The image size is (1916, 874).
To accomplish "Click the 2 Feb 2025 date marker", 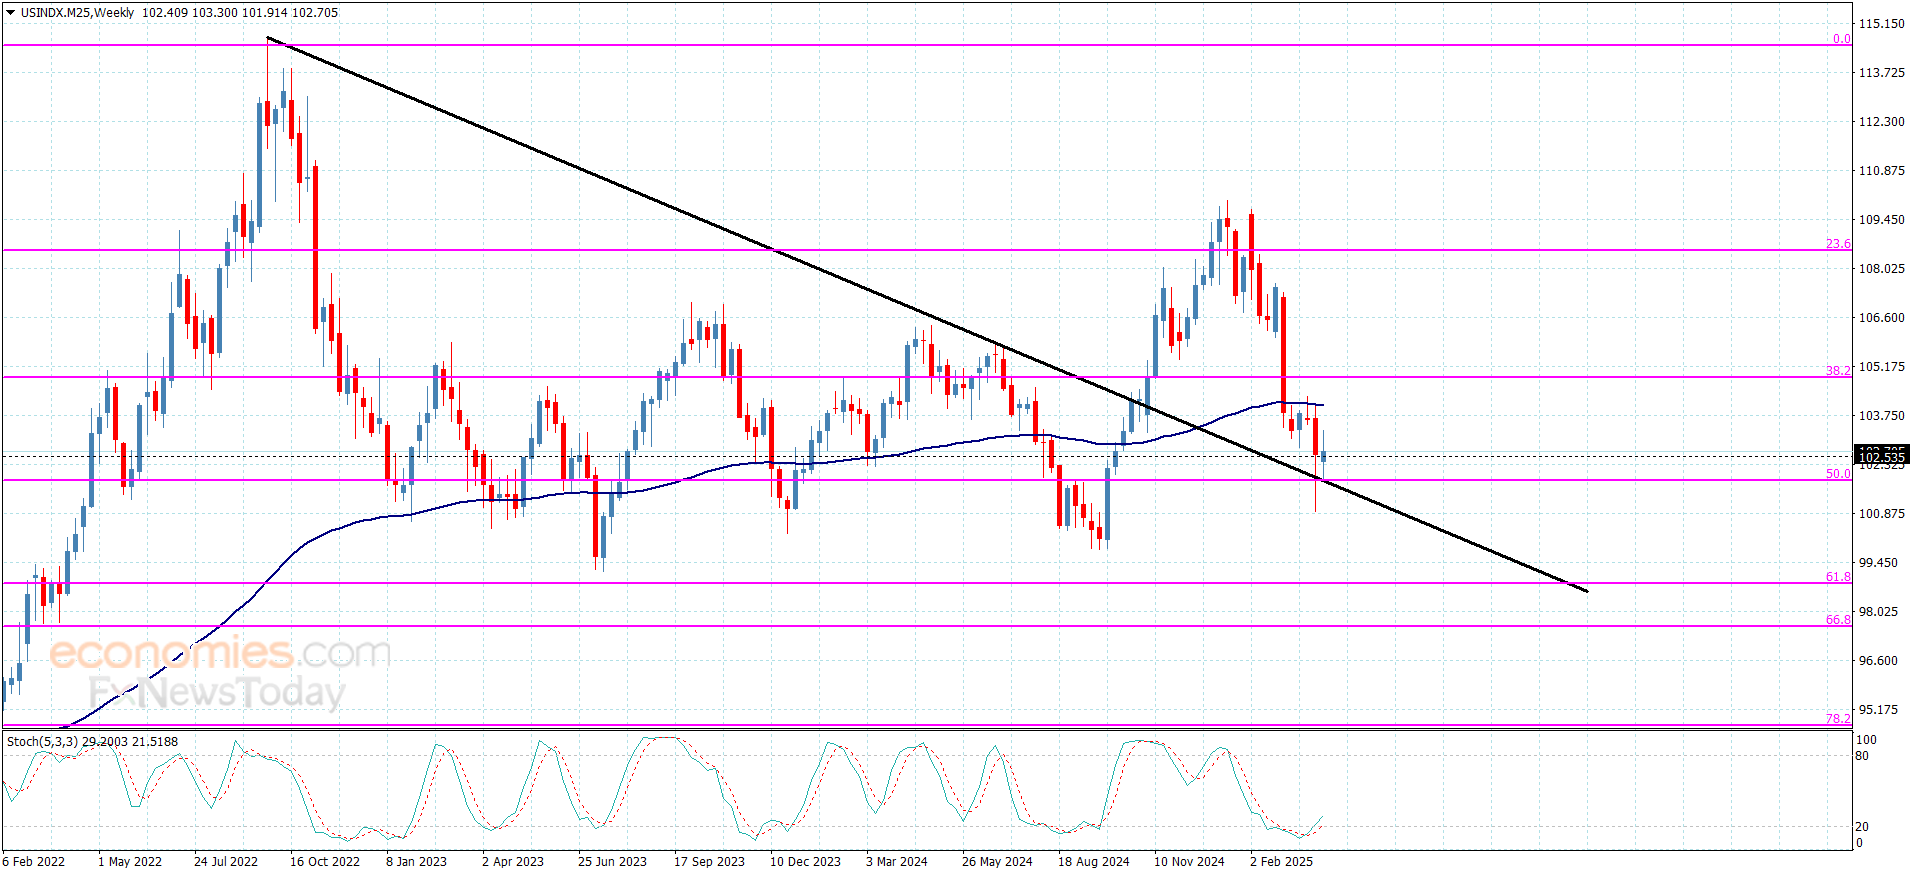I will [1281, 862].
